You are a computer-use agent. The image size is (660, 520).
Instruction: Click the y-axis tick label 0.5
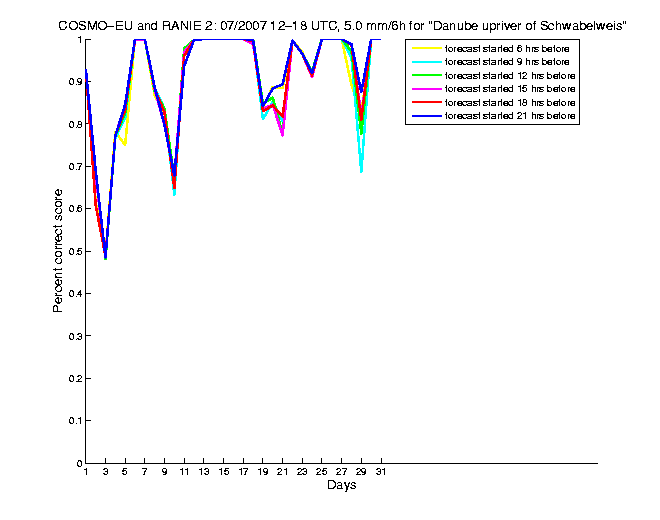pos(75,251)
